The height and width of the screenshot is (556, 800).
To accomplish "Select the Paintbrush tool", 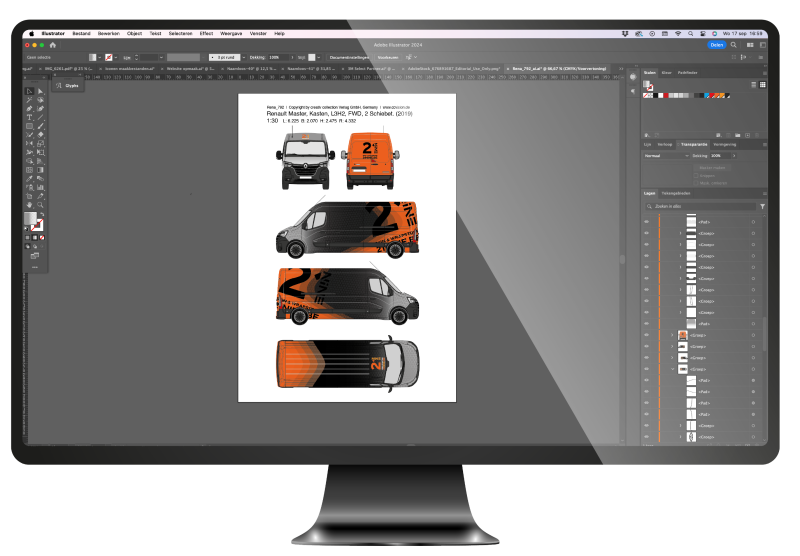I will pos(40,126).
